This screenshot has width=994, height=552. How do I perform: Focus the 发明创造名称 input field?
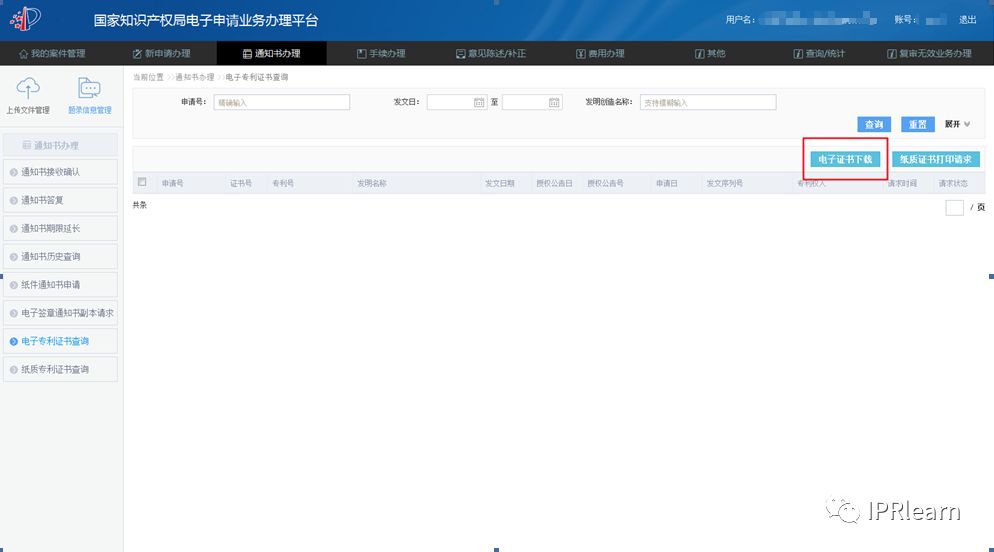click(708, 102)
